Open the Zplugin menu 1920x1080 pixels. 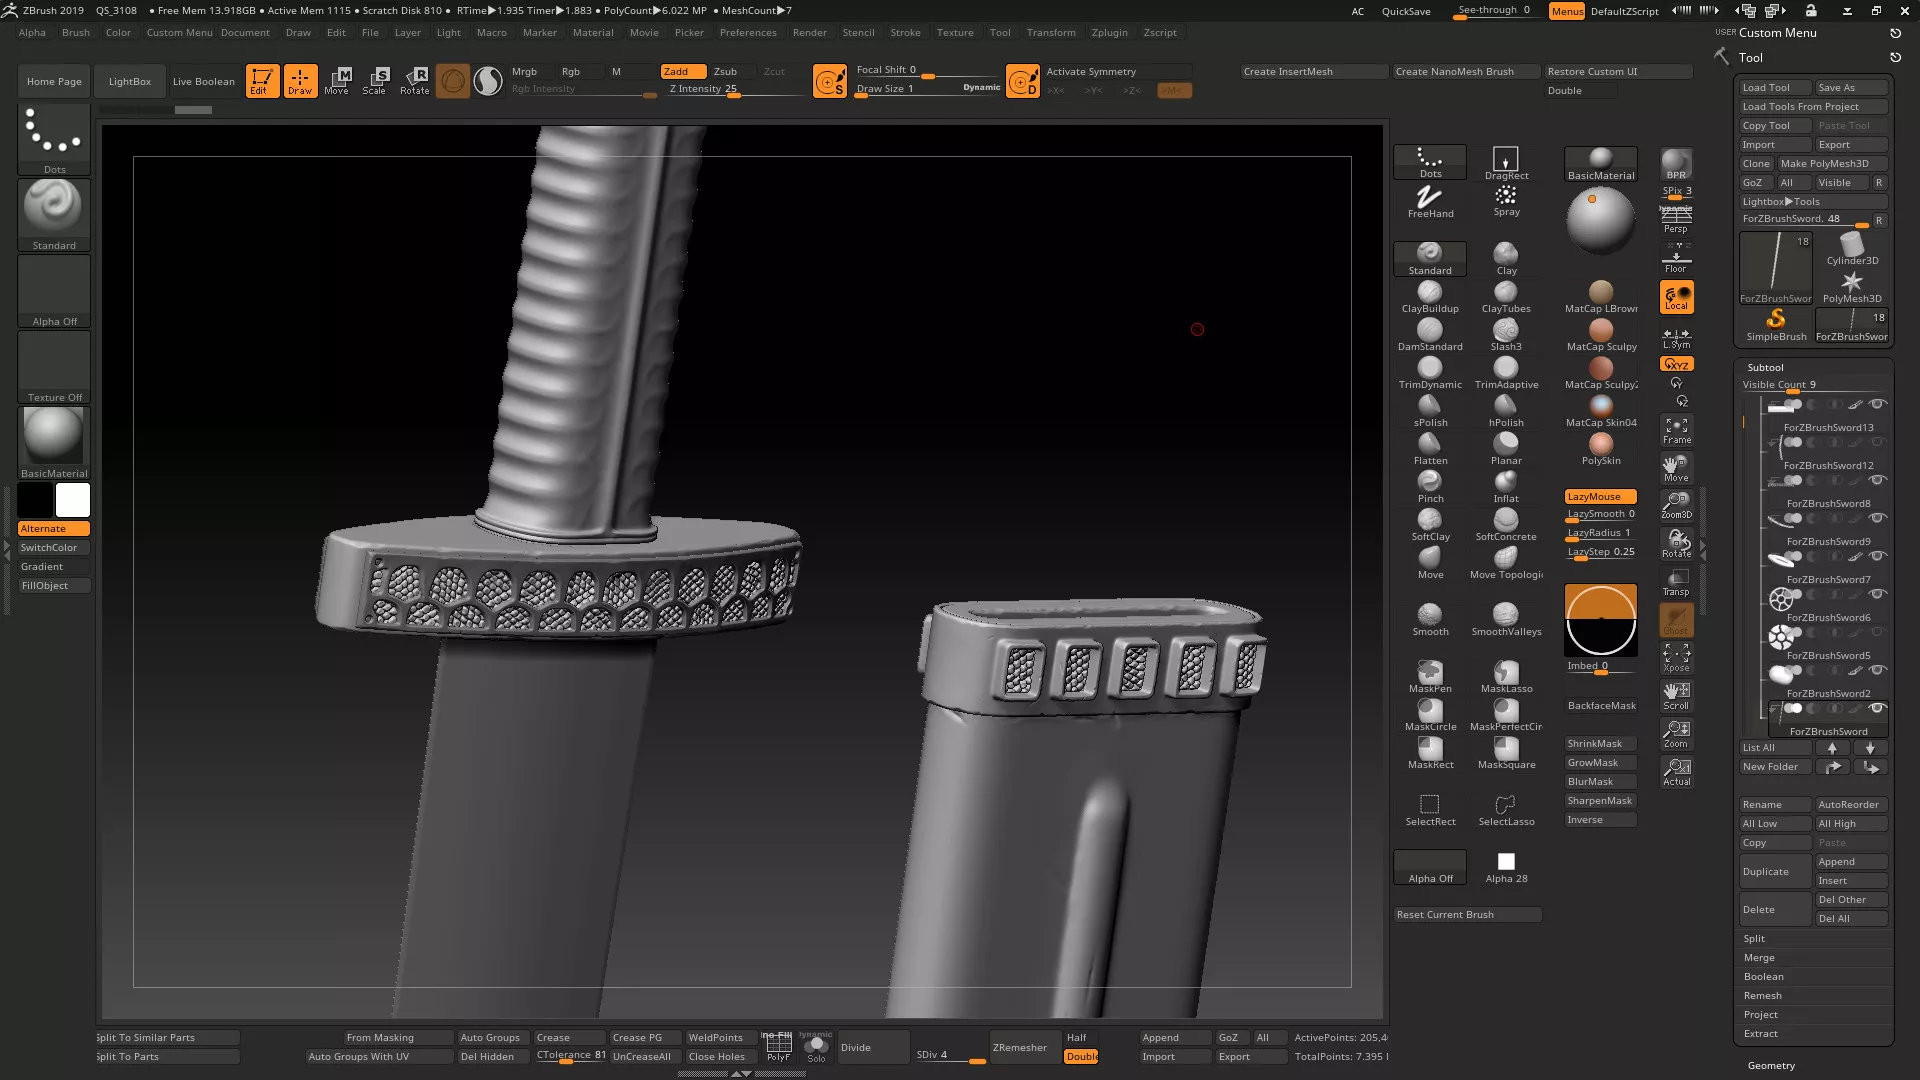[1109, 33]
